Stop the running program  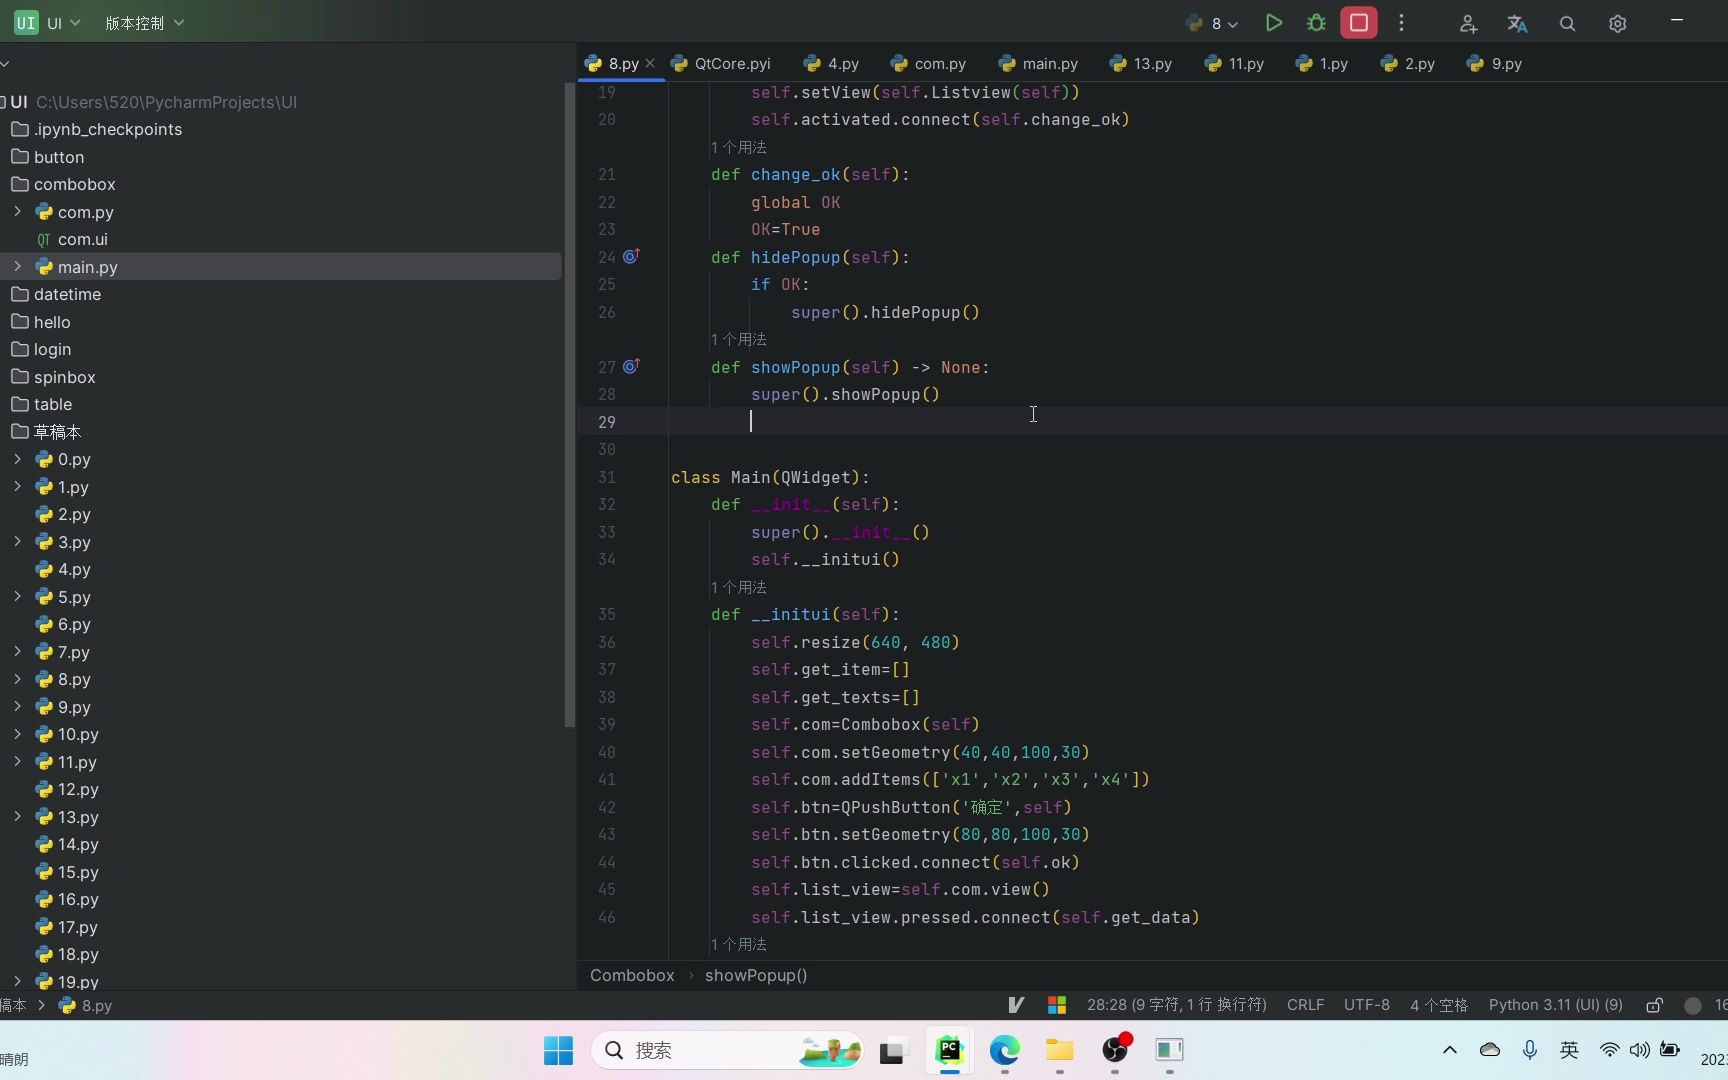tap(1359, 22)
